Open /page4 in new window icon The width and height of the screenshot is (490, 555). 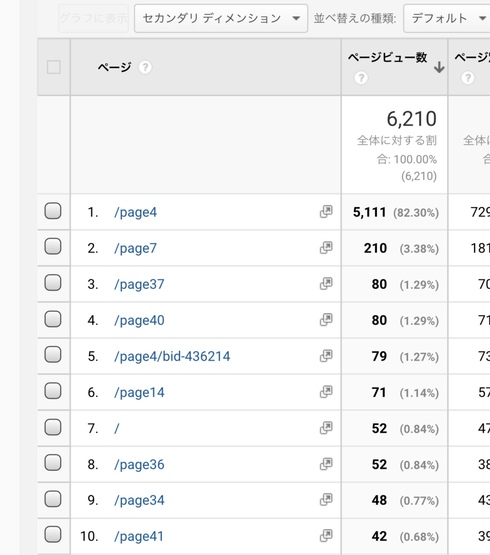tap(326, 212)
